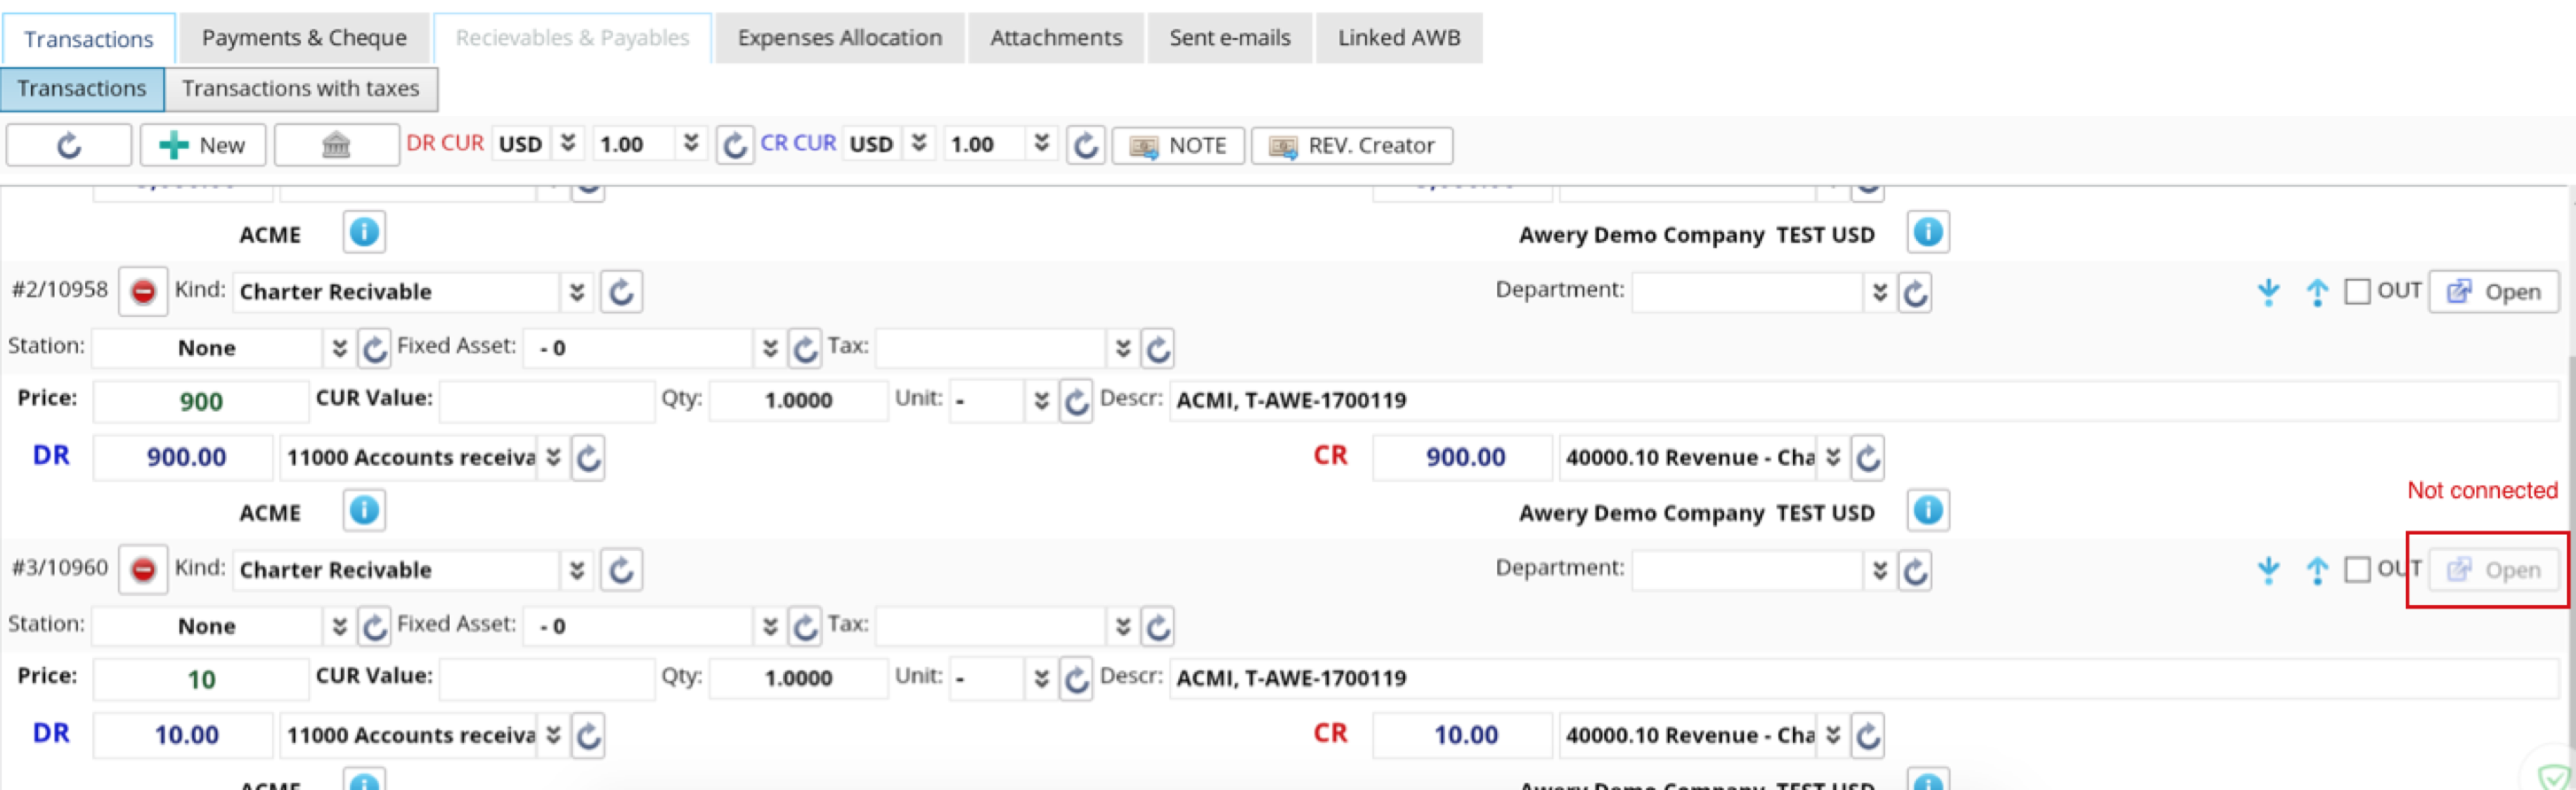The image size is (2576, 790).
Task: Open Tax dropdown in transaction #2/10958
Action: 1123,348
